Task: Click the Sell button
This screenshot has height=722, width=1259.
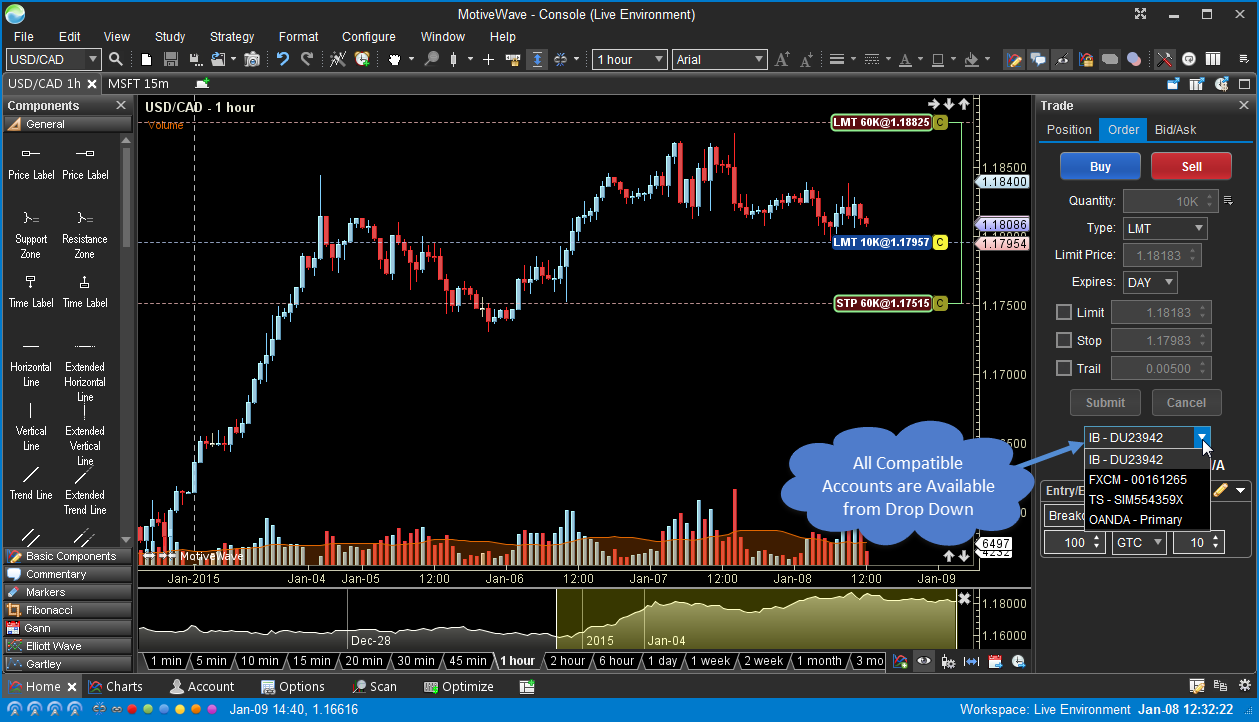Action: point(1191,167)
